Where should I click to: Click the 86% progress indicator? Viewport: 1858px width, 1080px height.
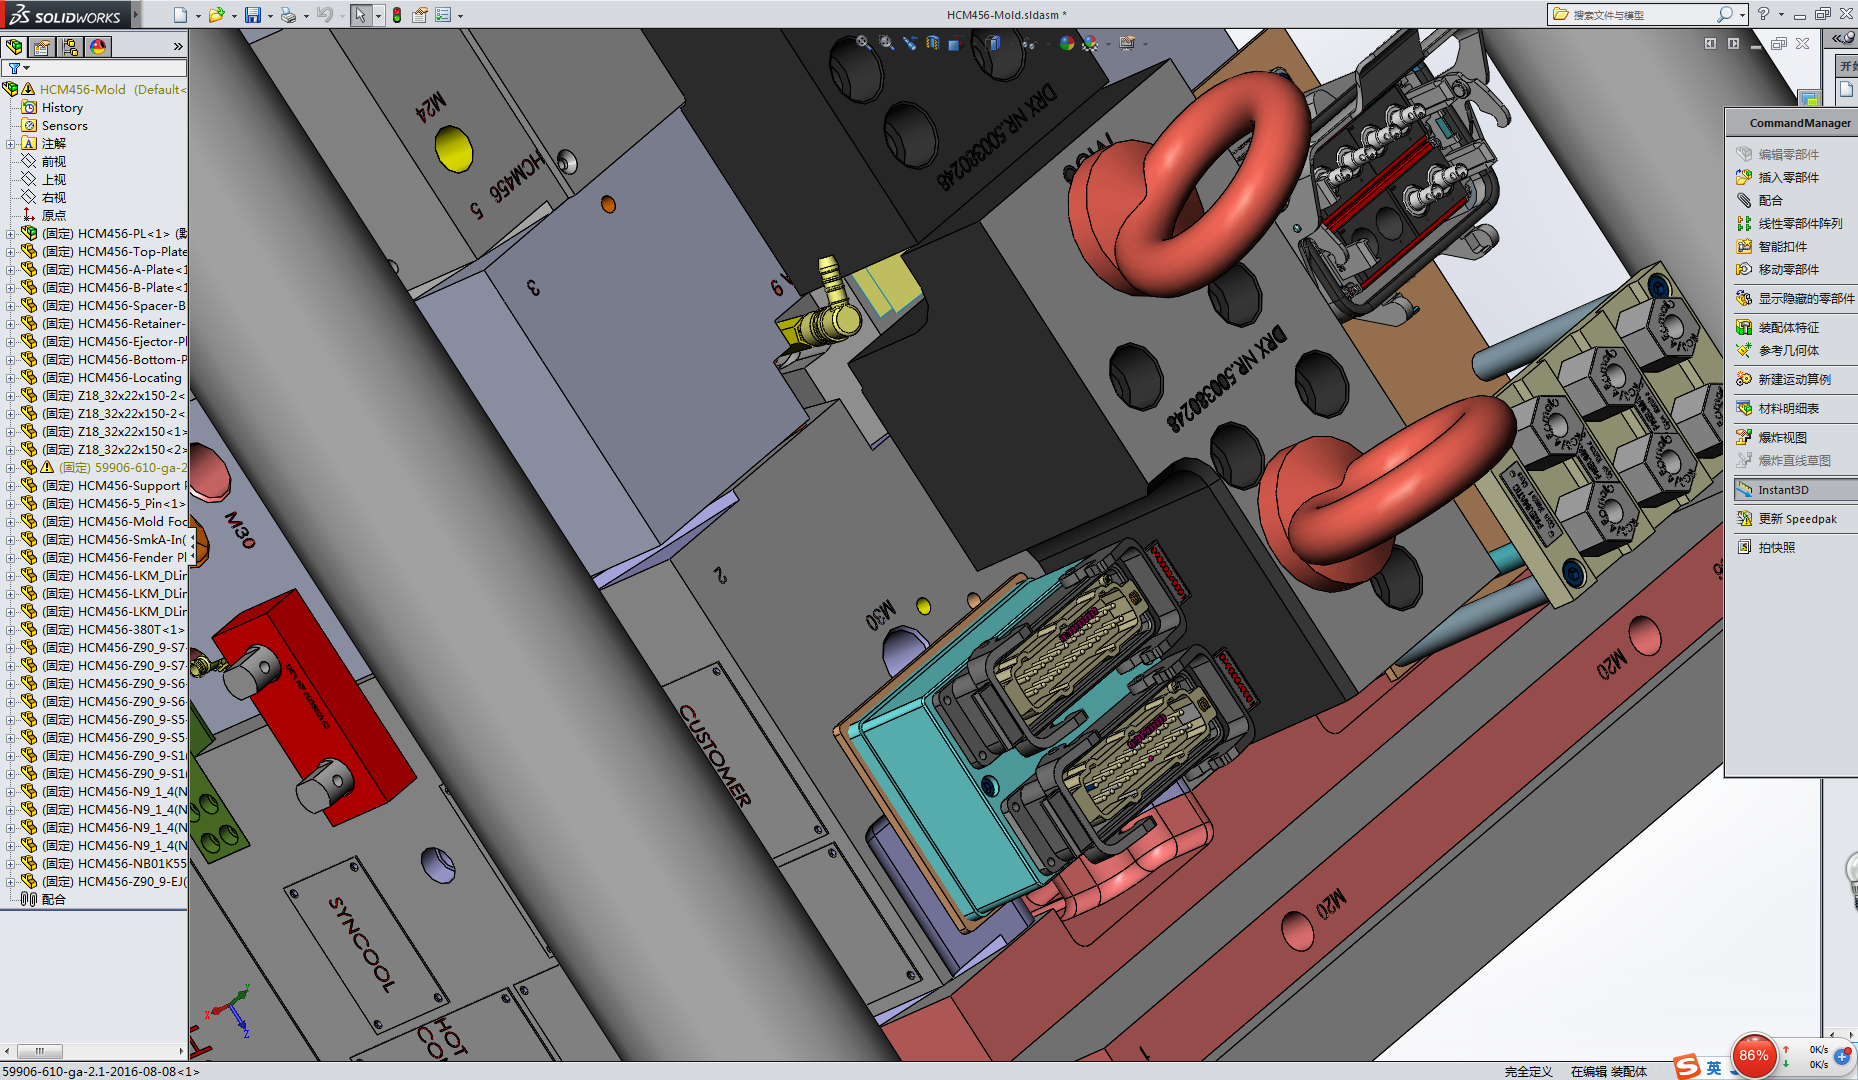1752,1055
